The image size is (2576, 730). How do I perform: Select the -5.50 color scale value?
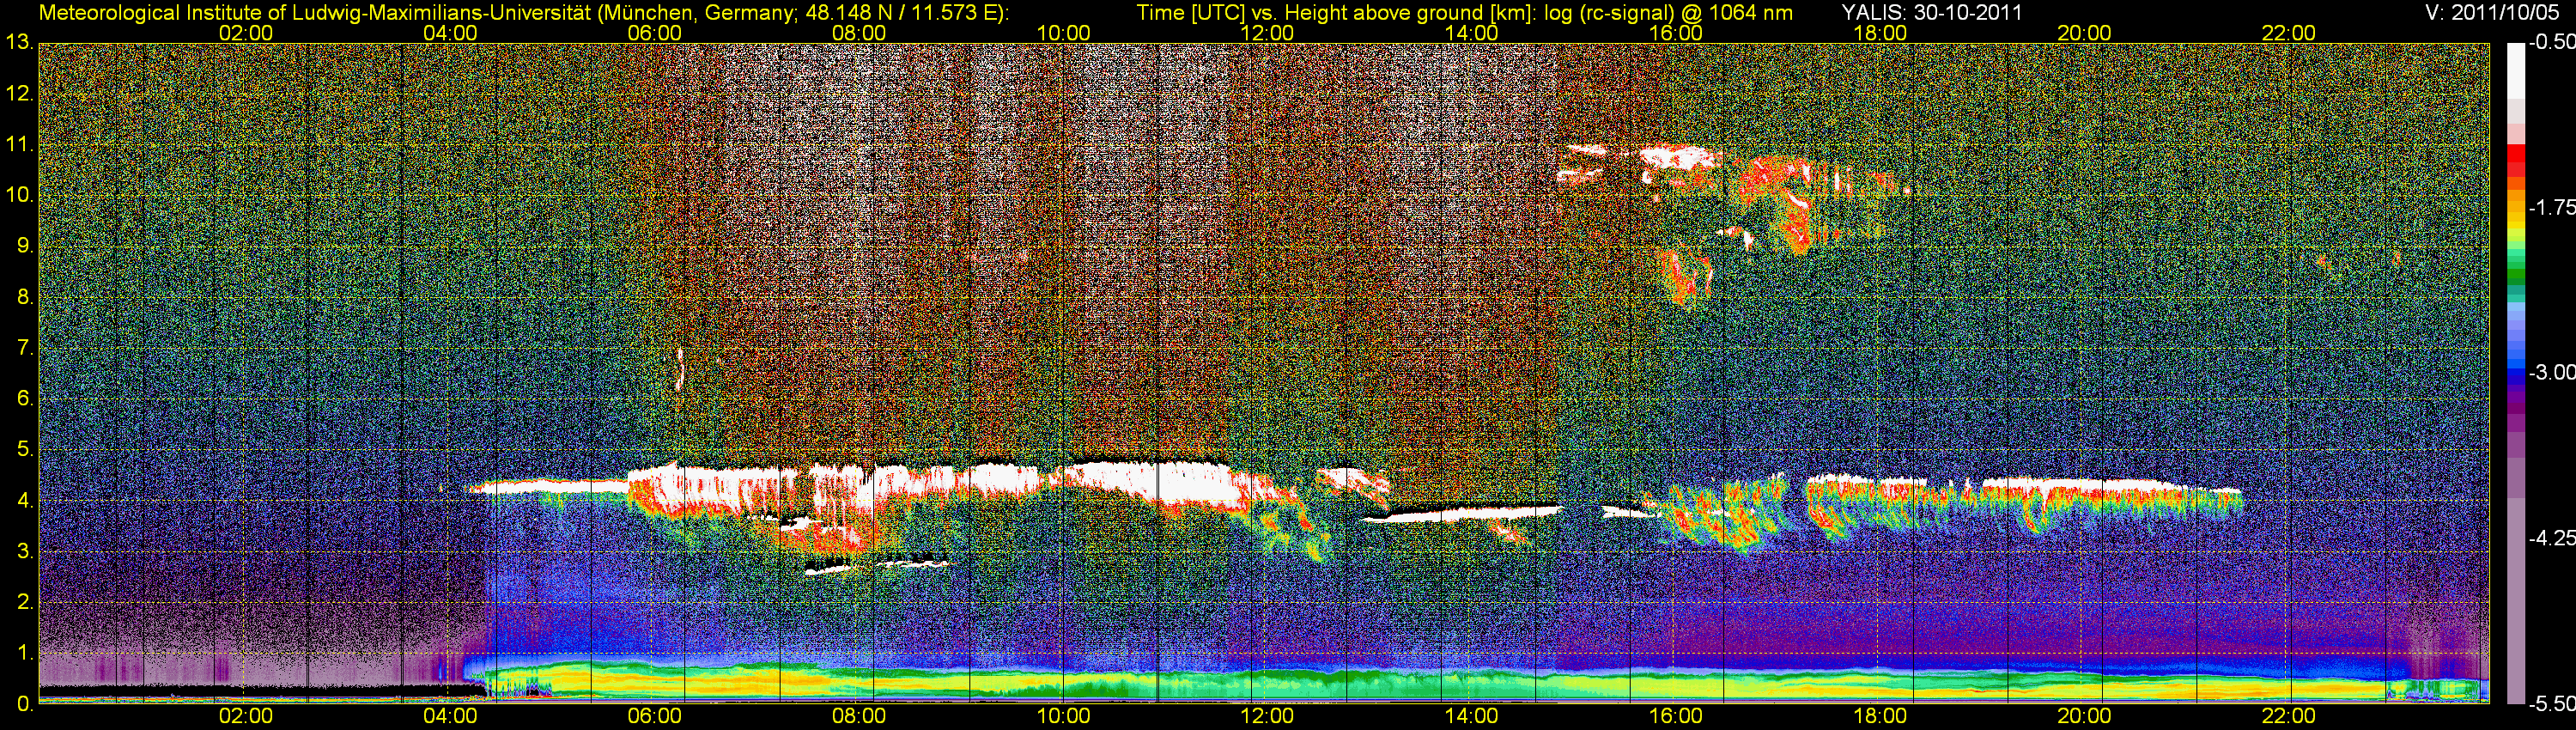pyautogui.click(x=2551, y=704)
